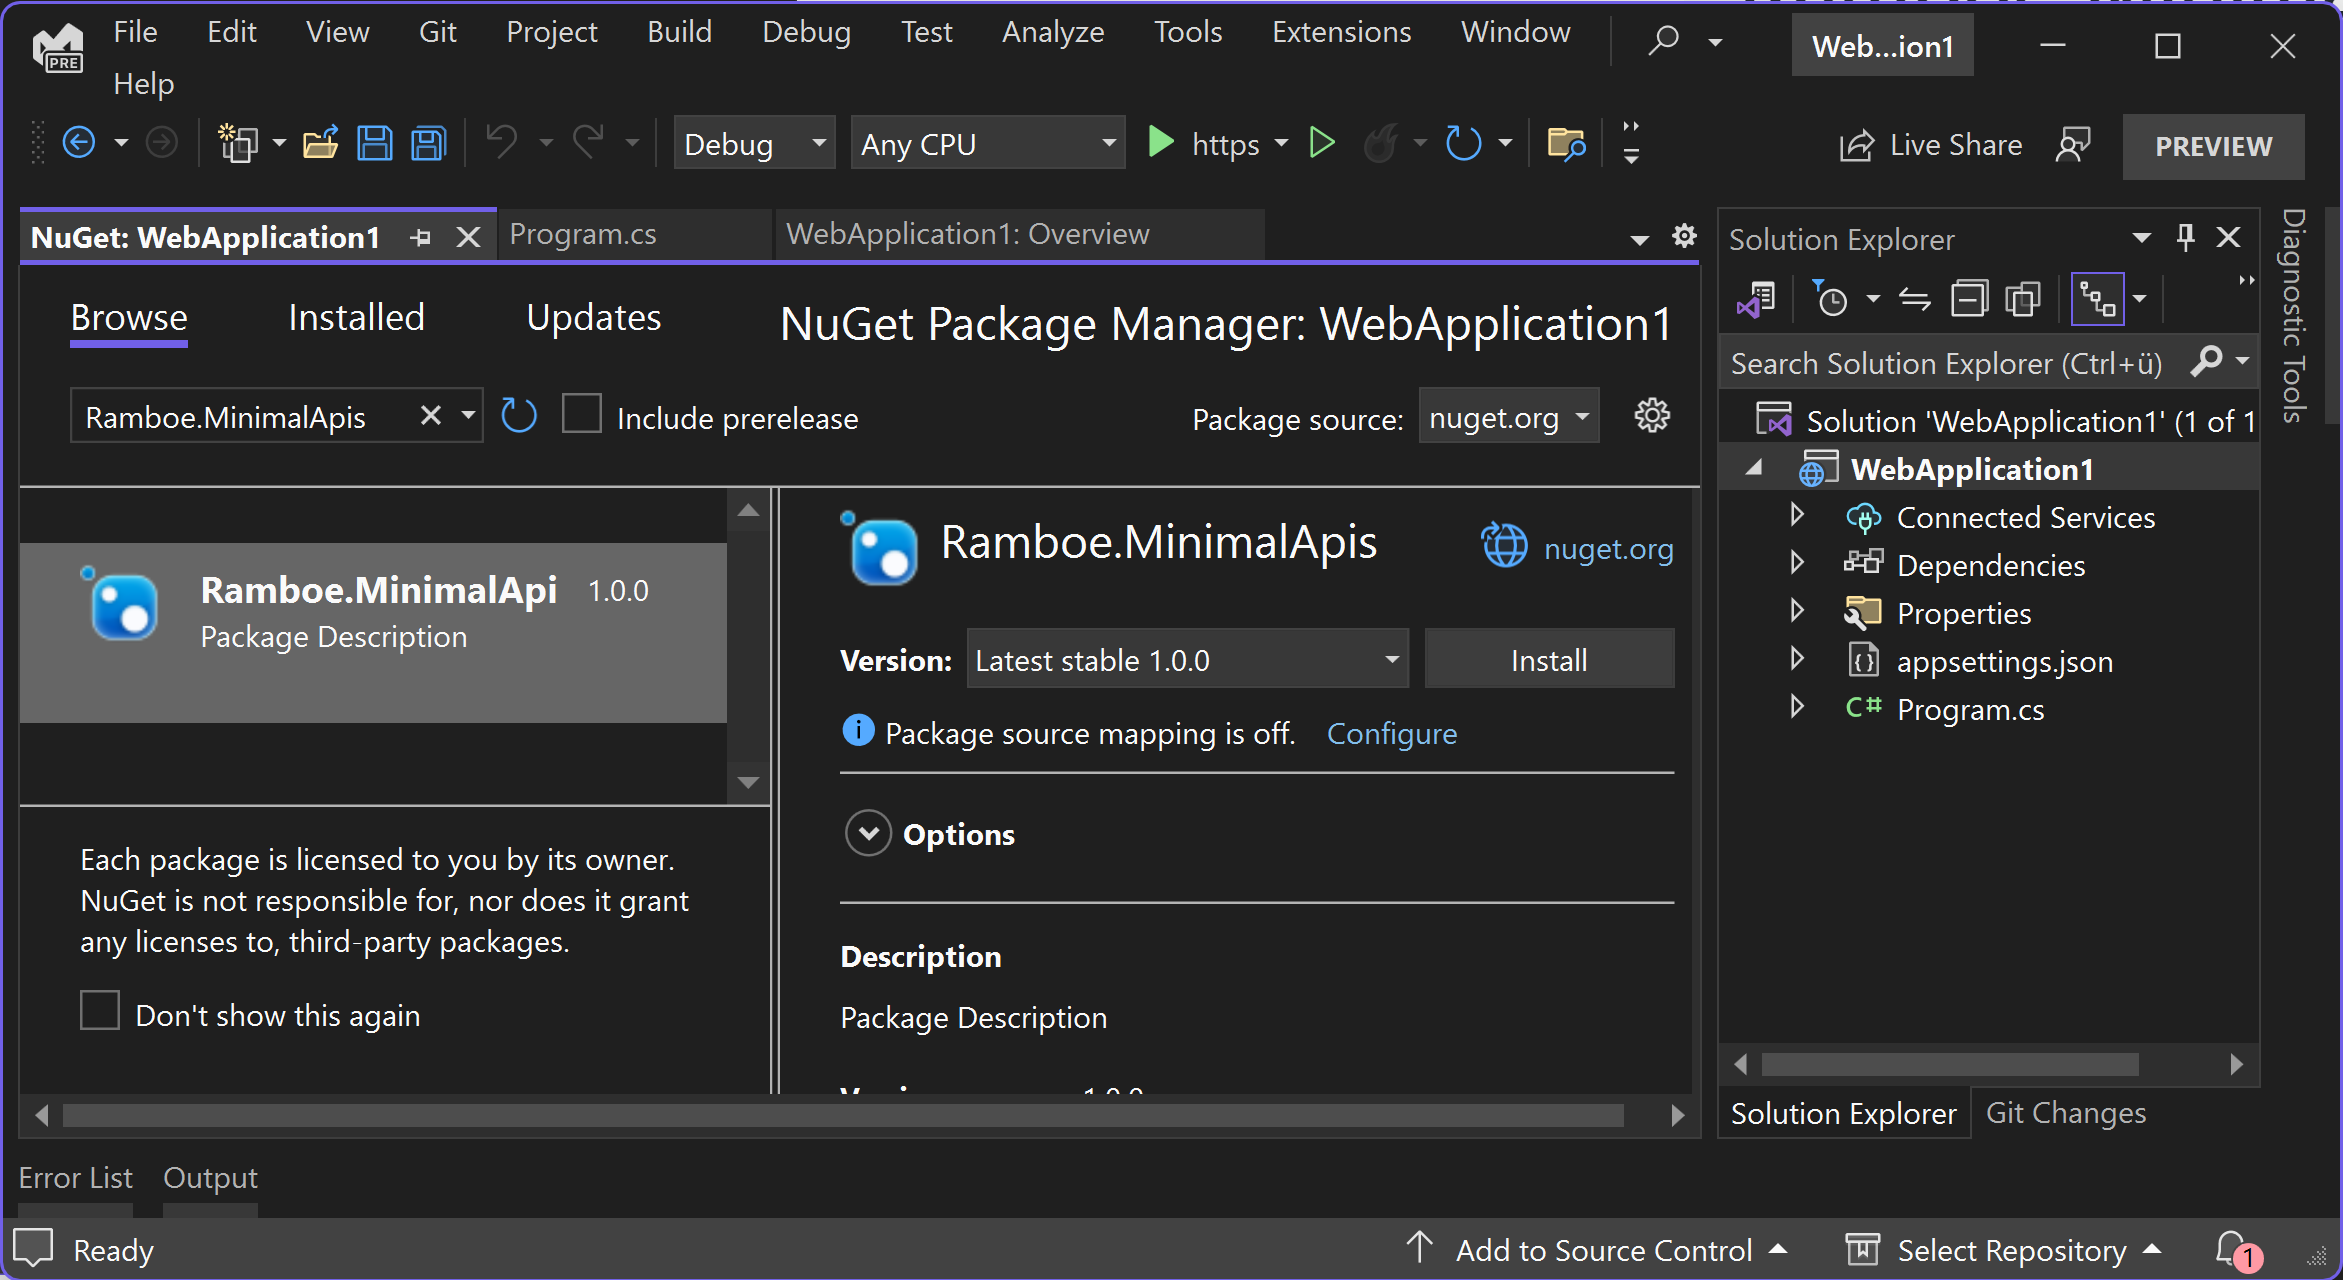This screenshot has height=1280, width=2343.
Task: Refresh NuGet package search results
Action: (519, 416)
